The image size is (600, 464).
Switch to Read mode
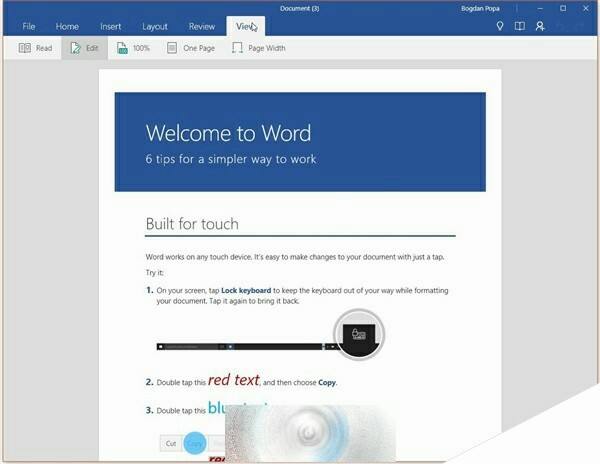coord(35,48)
